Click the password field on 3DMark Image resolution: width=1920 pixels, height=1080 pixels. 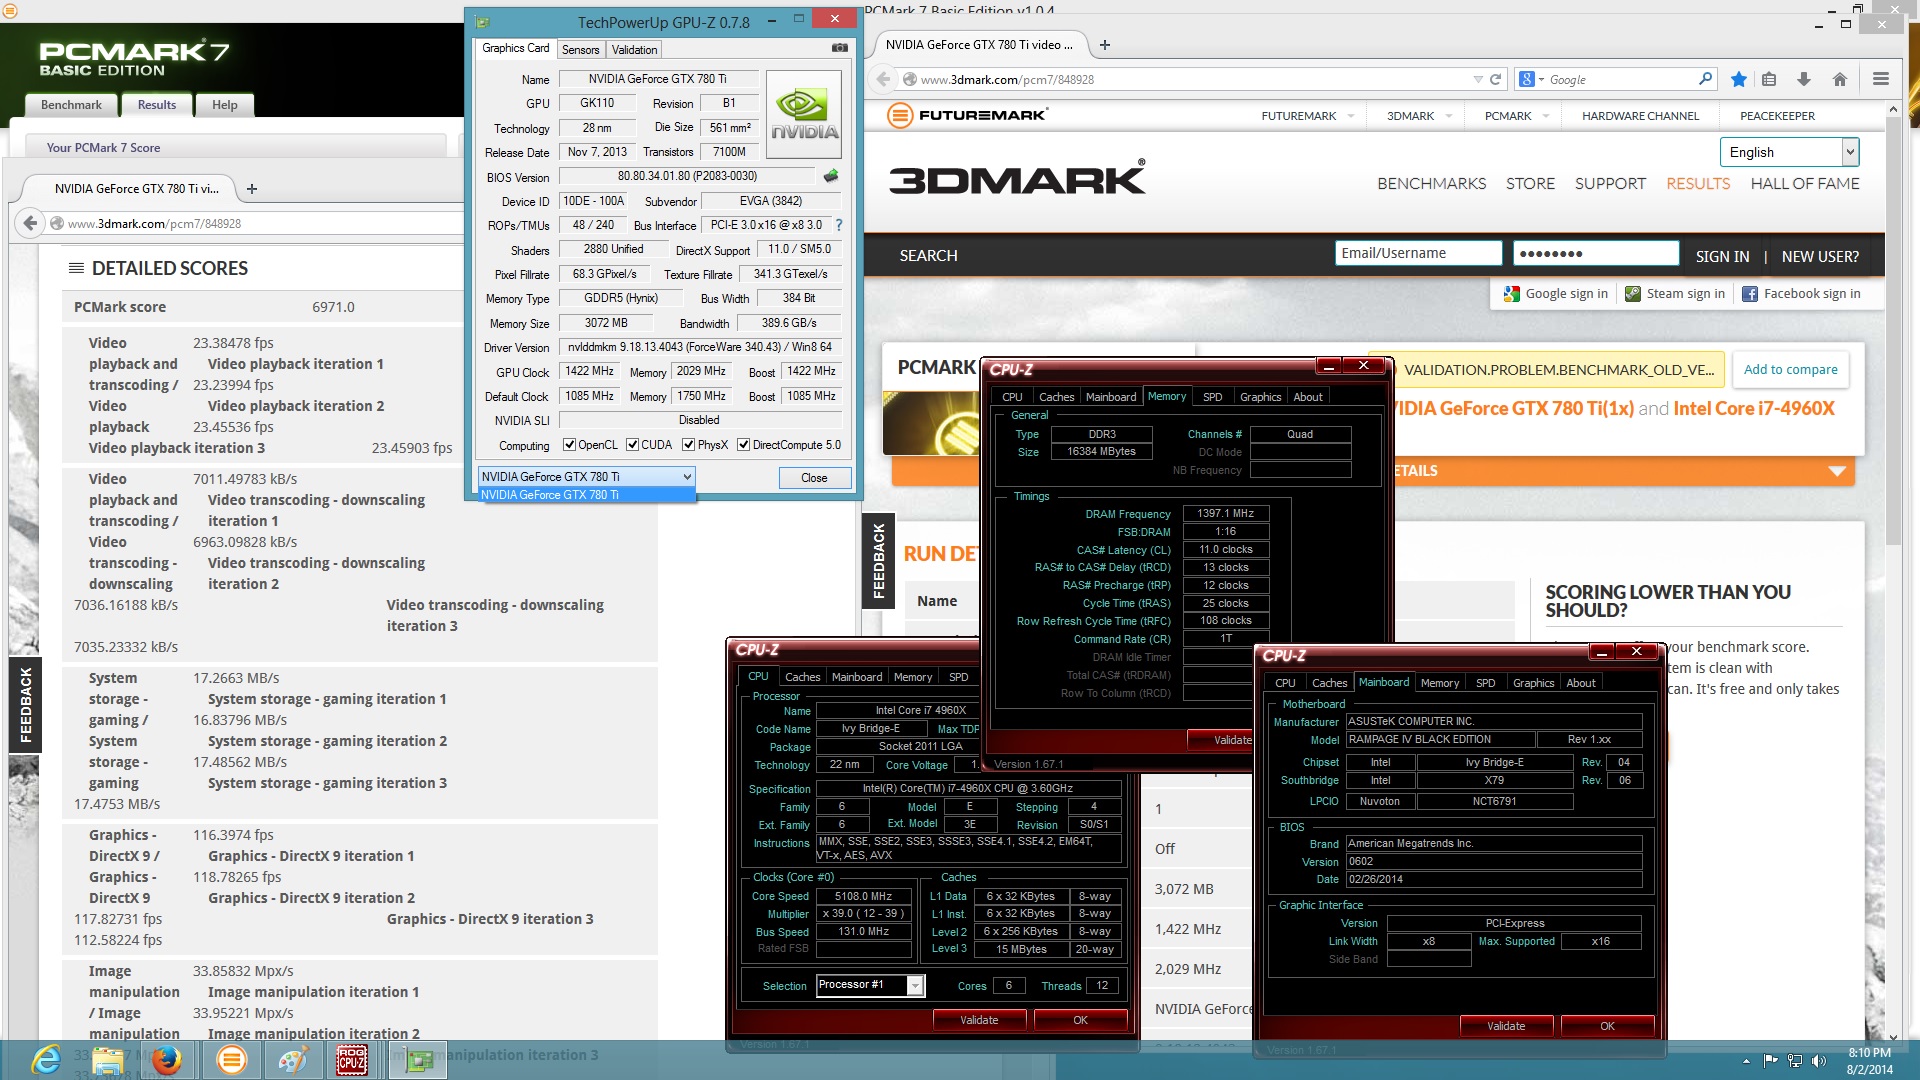[1596, 254]
